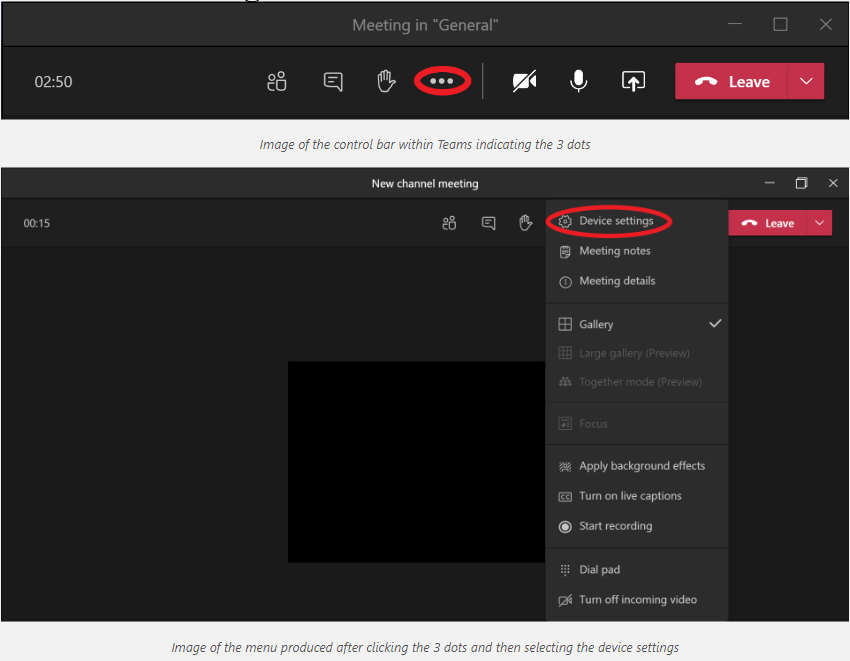The width and height of the screenshot is (850, 661).
Task: Click the incoming video camera-off icon
Action: coord(565,600)
